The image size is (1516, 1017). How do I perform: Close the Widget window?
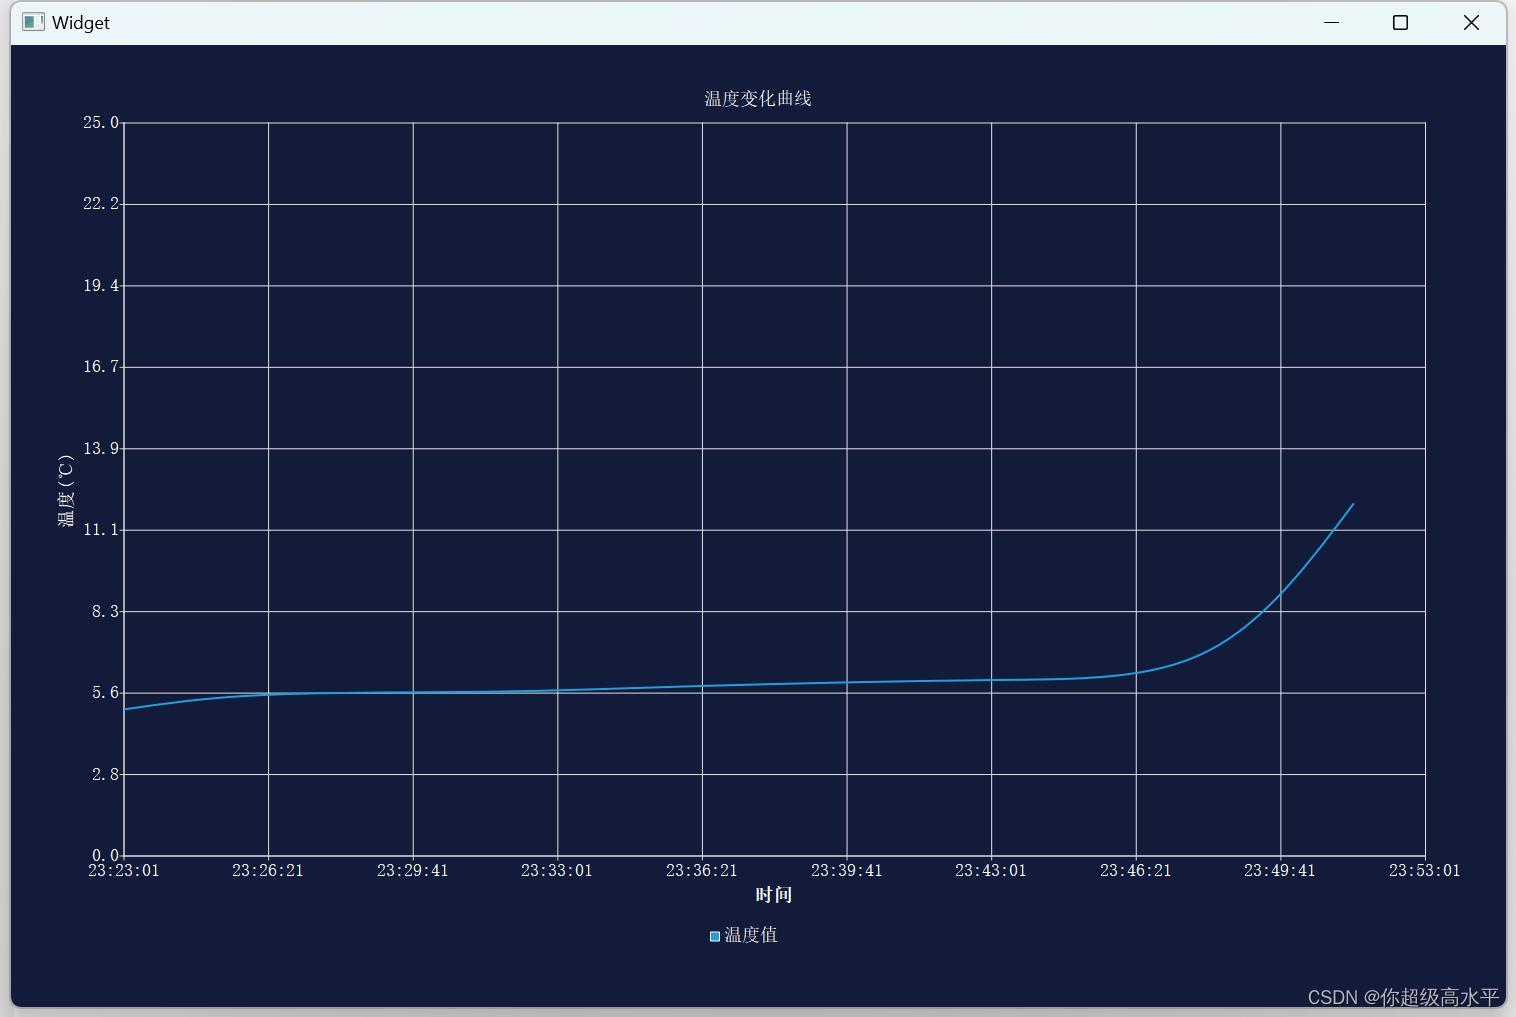point(1471,22)
